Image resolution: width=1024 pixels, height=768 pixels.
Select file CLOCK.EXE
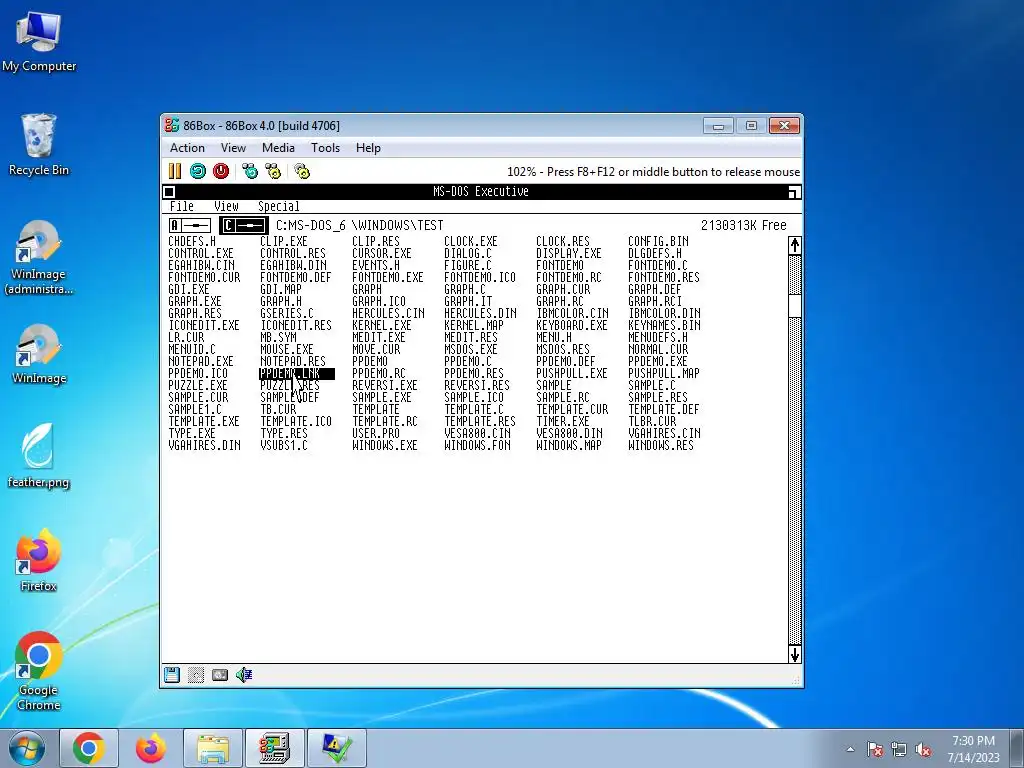(x=471, y=241)
